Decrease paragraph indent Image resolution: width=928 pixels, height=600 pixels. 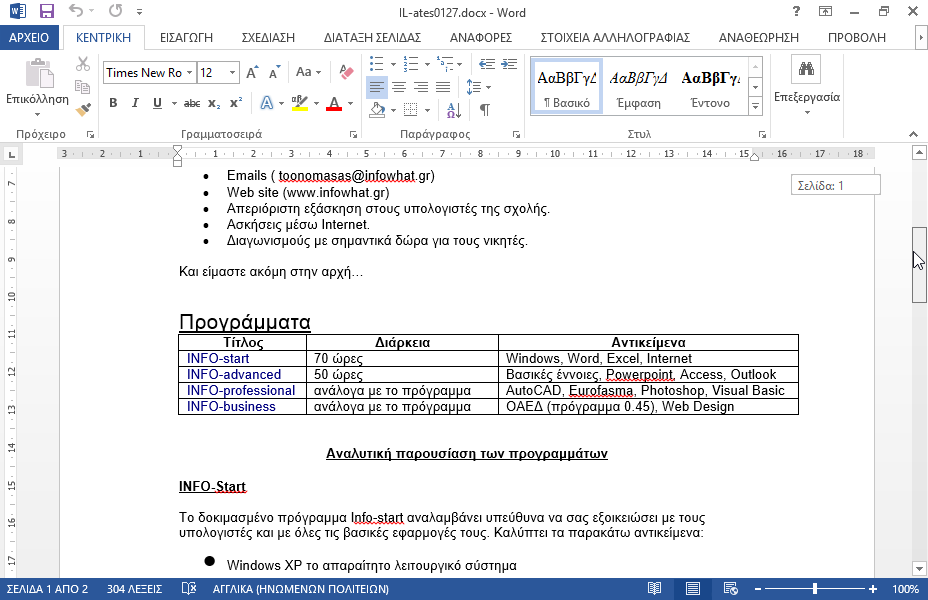tap(487, 64)
